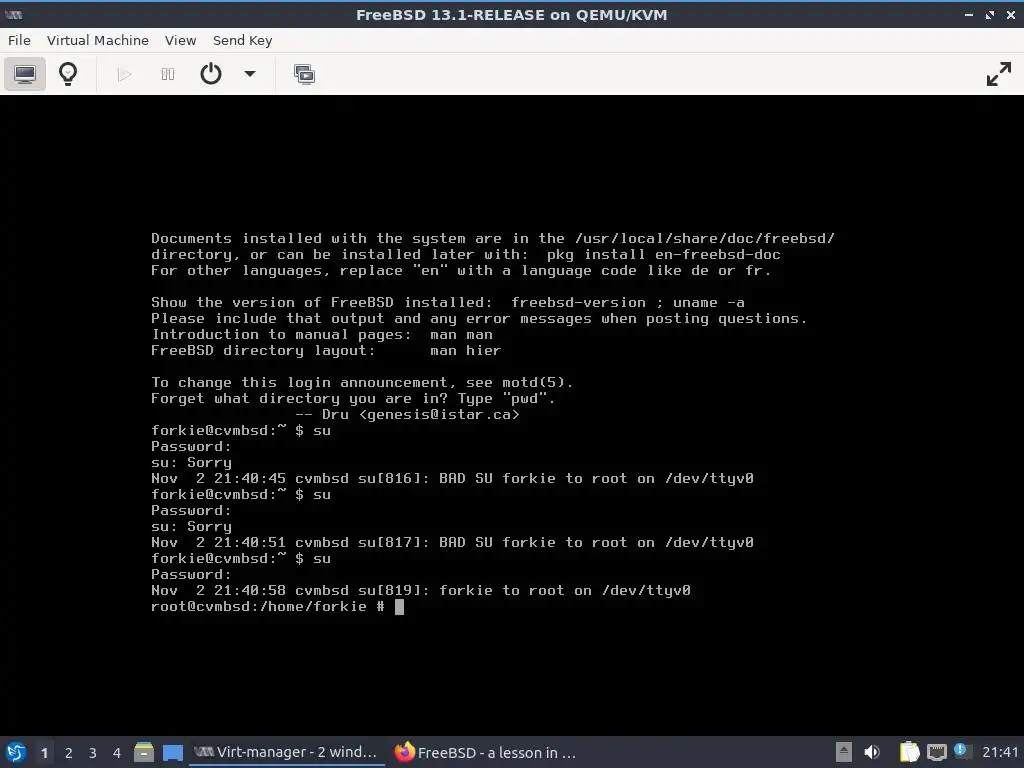
Task: Click inside the FreeBSD console at the root prompt
Action: click(399, 607)
